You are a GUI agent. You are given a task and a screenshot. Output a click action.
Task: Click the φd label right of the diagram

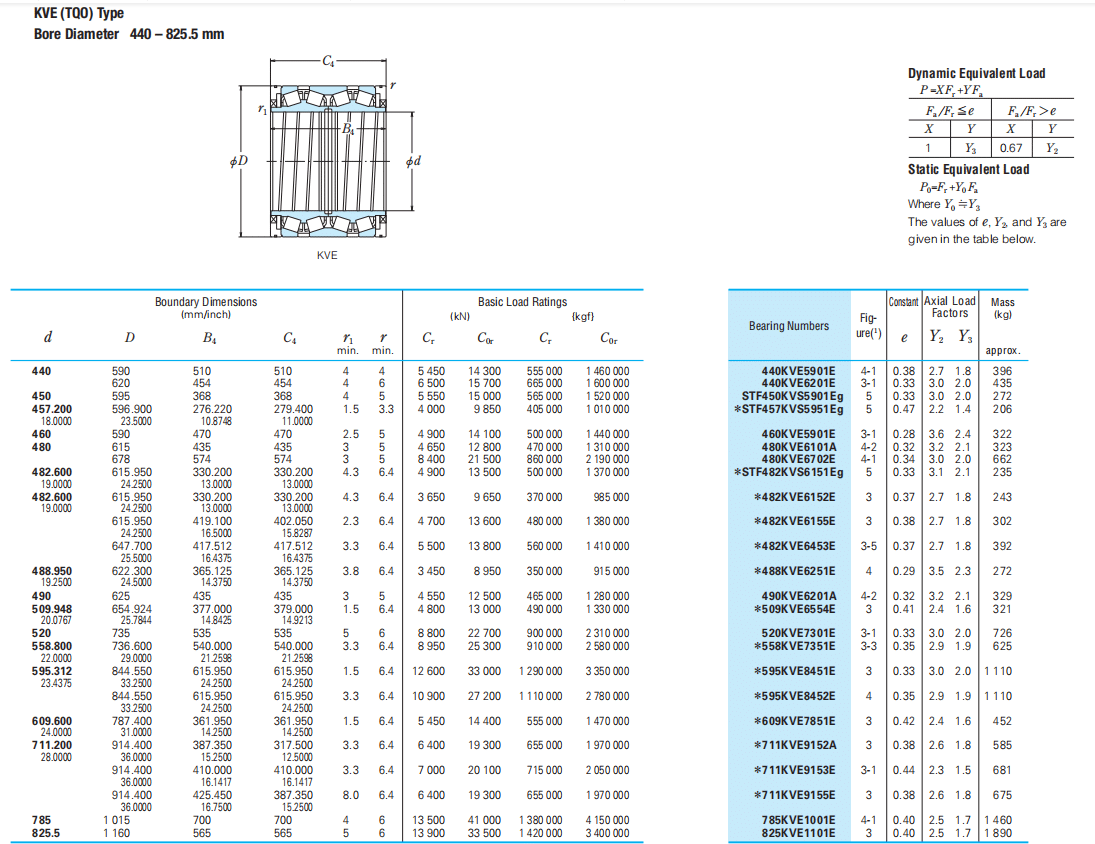[414, 161]
